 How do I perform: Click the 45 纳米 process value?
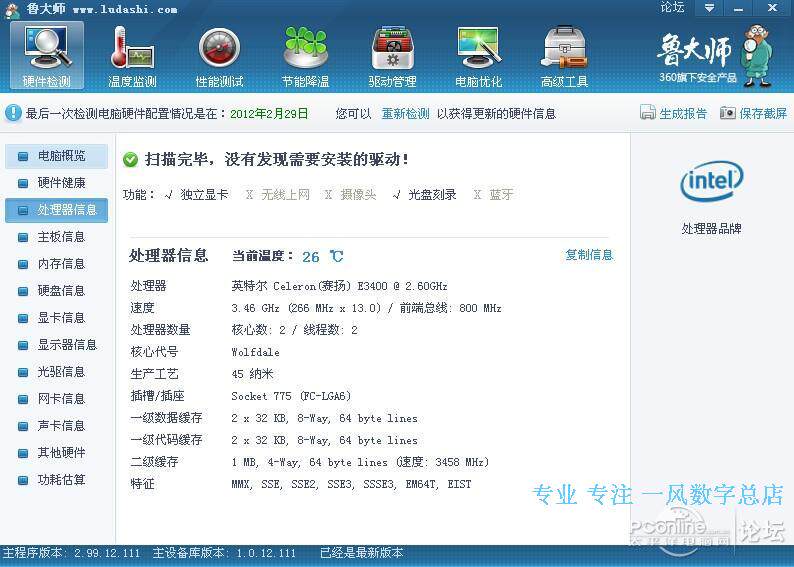tap(252, 374)
